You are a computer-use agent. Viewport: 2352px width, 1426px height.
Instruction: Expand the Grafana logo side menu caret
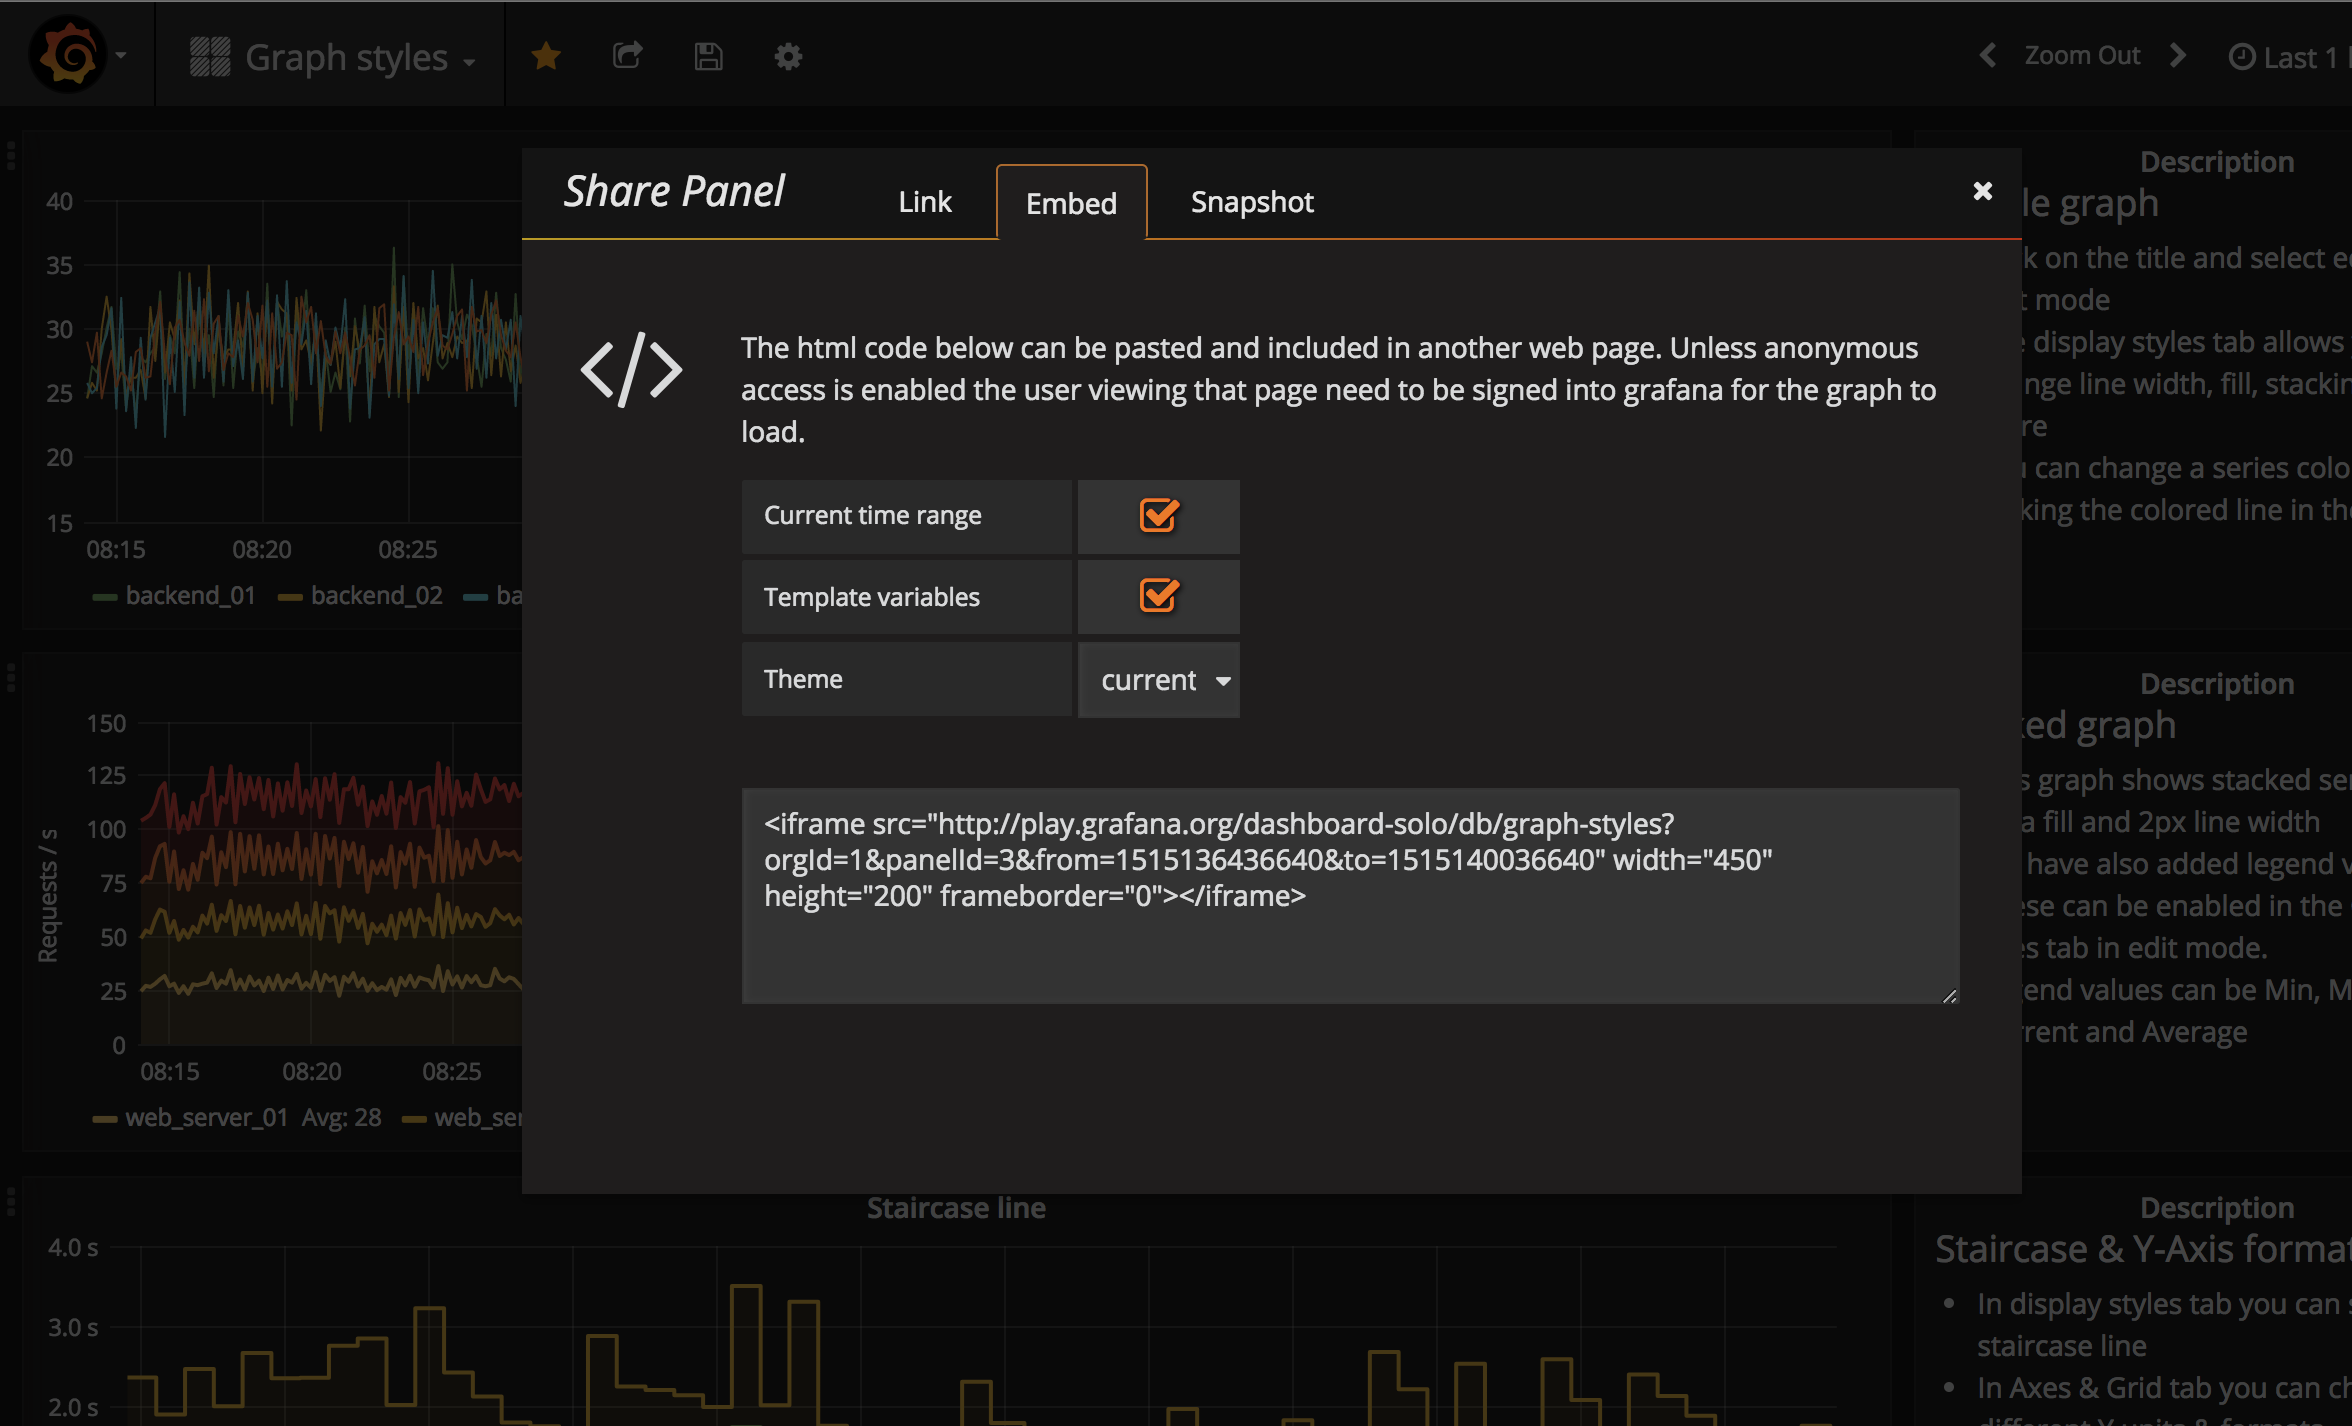pyautogui.click(x=121, y=56)
